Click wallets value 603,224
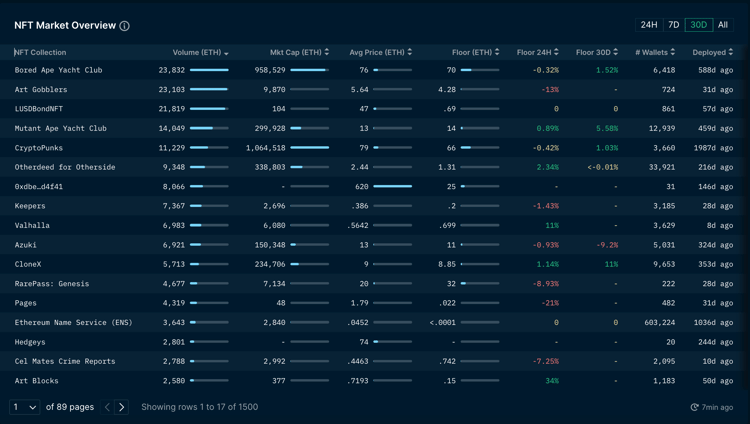 [x=660, y=323]
